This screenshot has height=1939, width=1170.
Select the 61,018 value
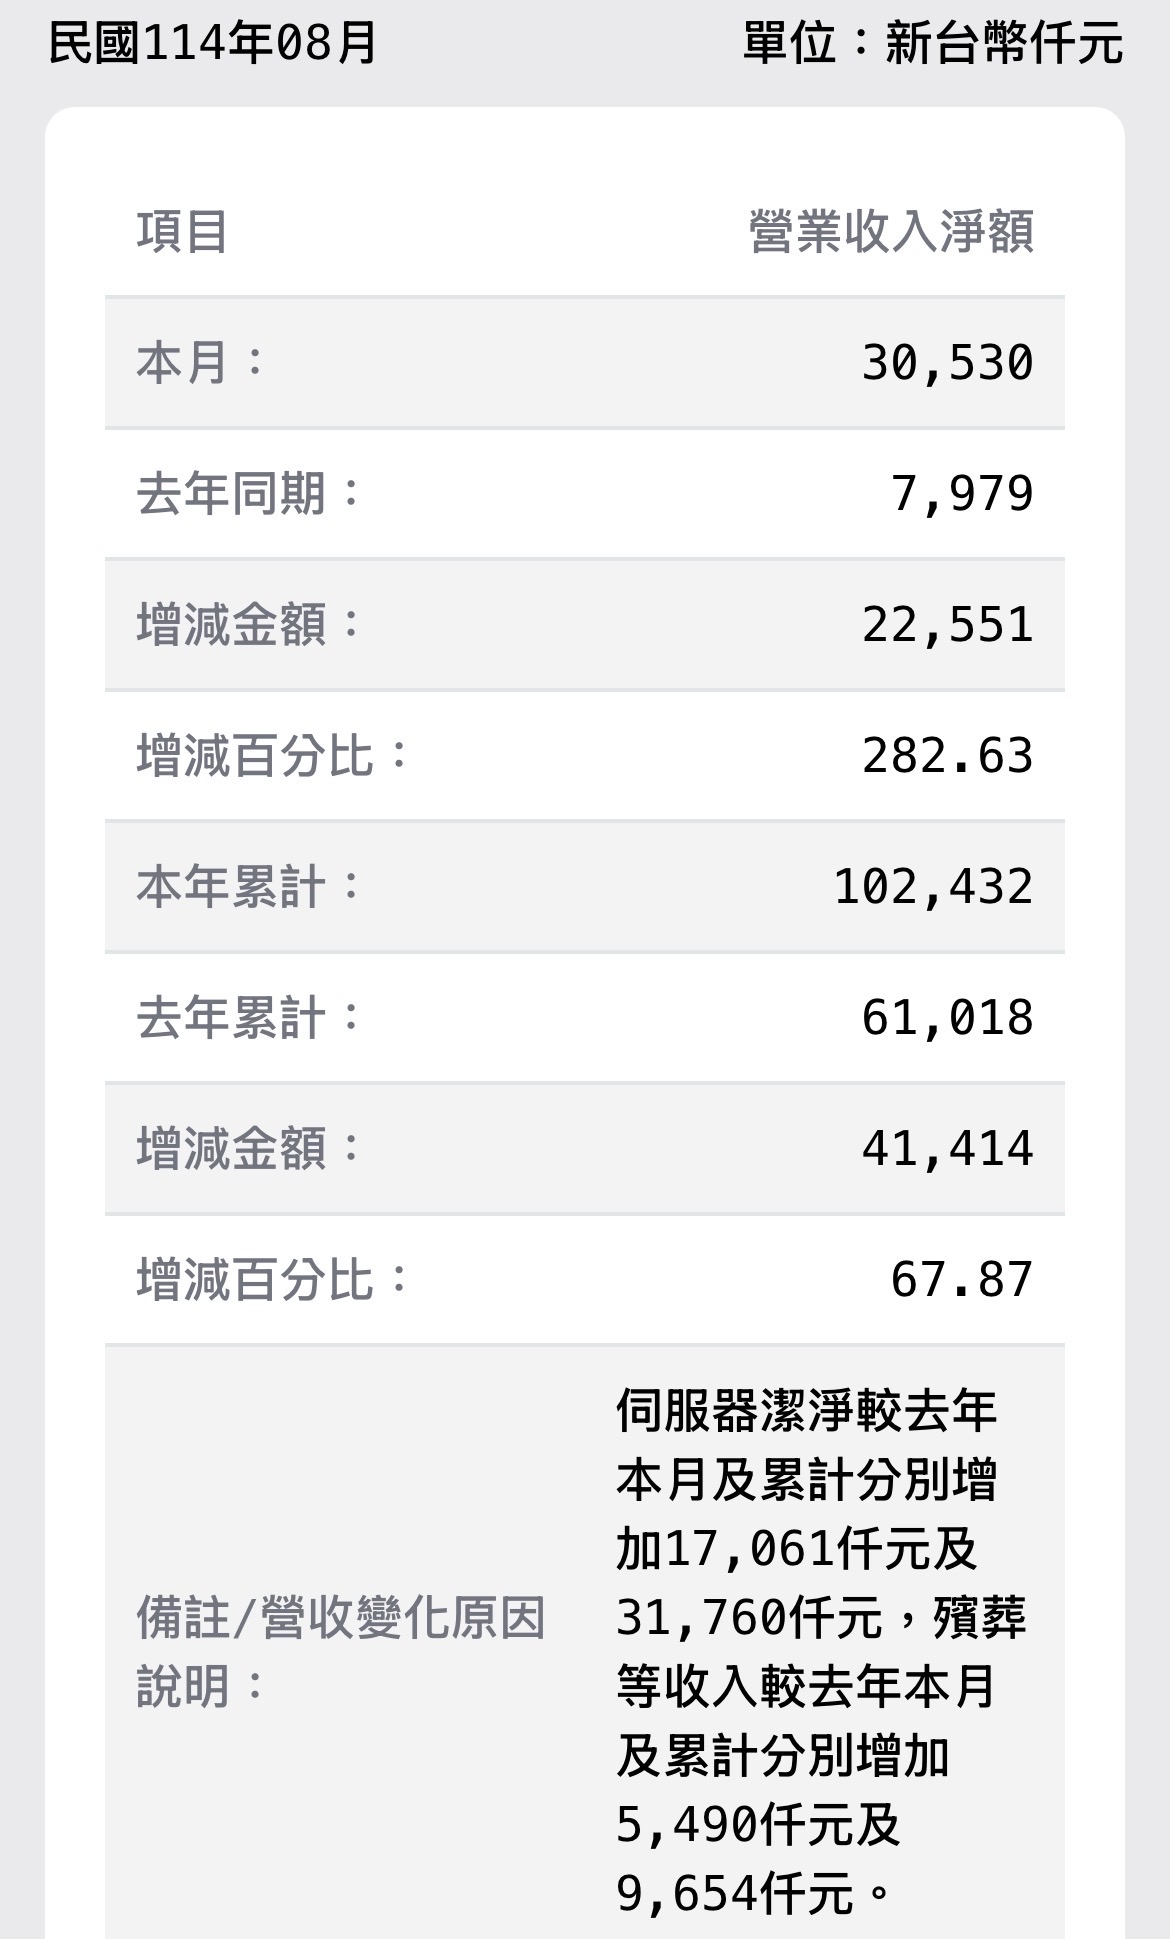(x=947, y=1017)
